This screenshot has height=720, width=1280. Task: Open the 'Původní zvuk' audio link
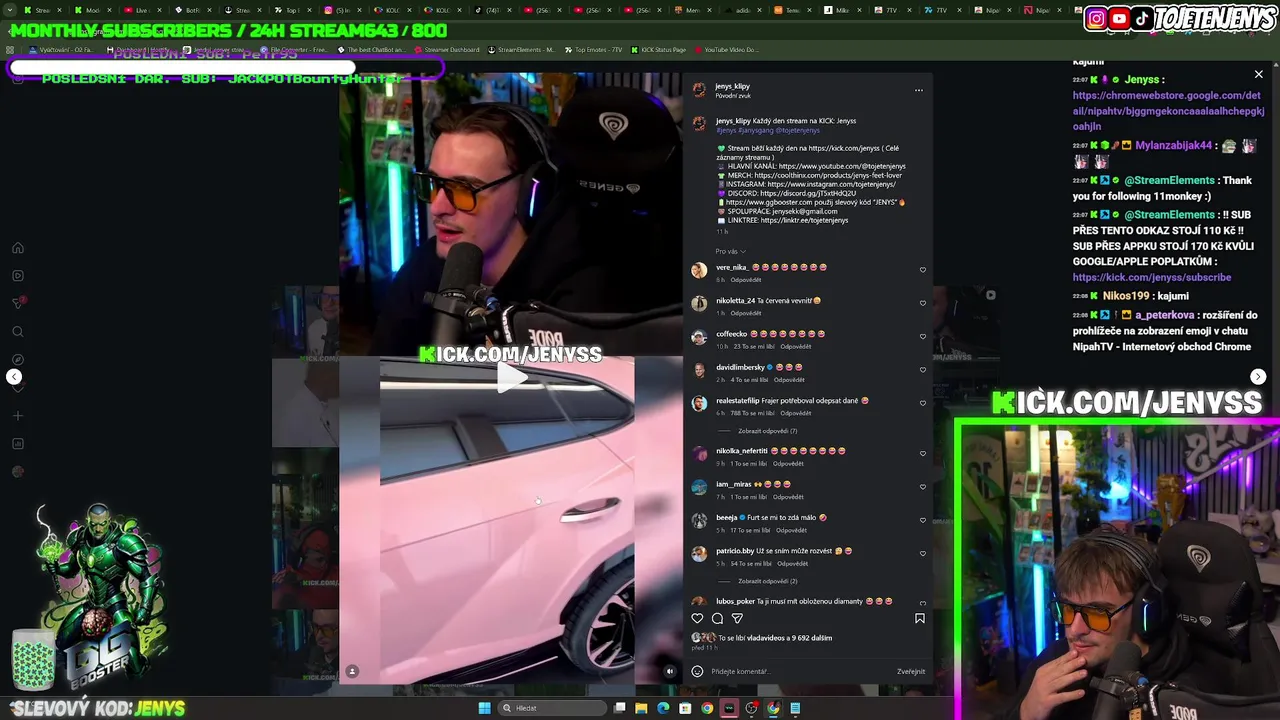click(733, 96)
